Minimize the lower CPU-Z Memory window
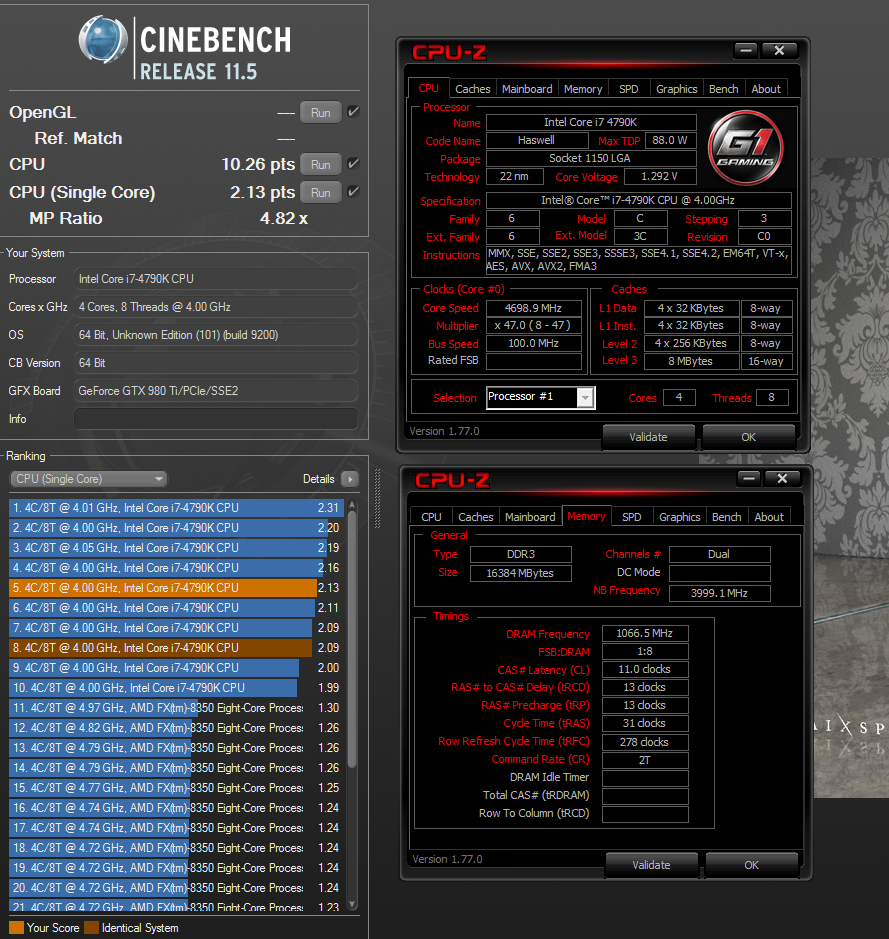Image resolution: width=889 pixels, height=939 pixels. tap(749, 478)
